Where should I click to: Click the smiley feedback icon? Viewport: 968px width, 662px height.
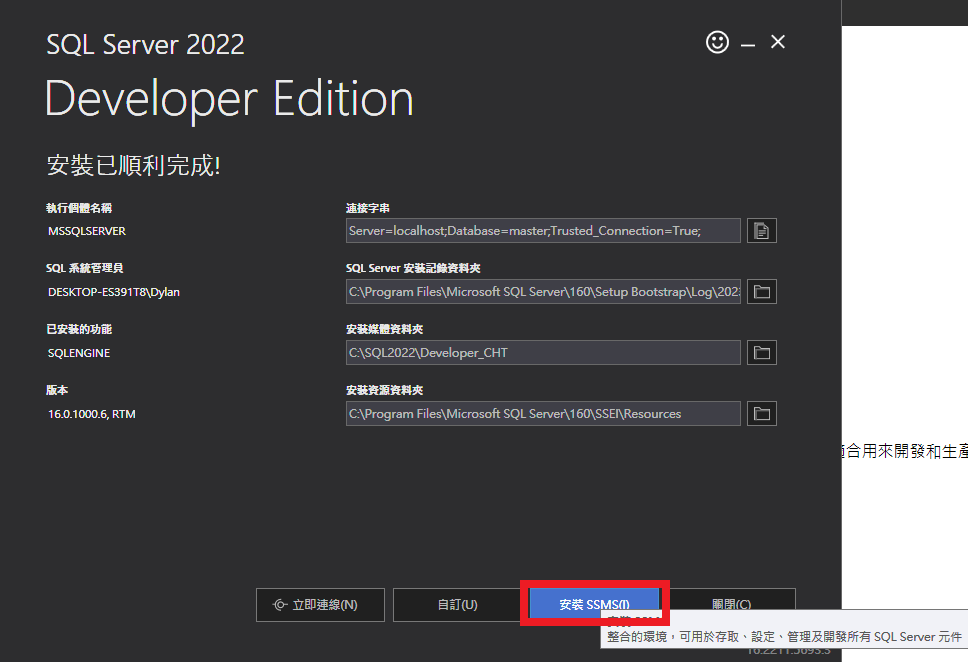[717, 43]
